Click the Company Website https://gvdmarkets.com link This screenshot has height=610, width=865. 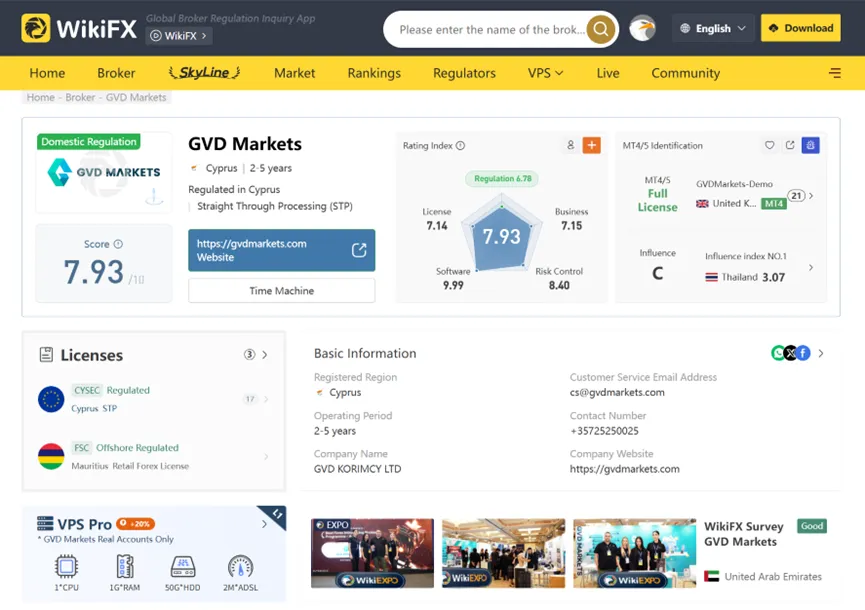coord(624,469)
